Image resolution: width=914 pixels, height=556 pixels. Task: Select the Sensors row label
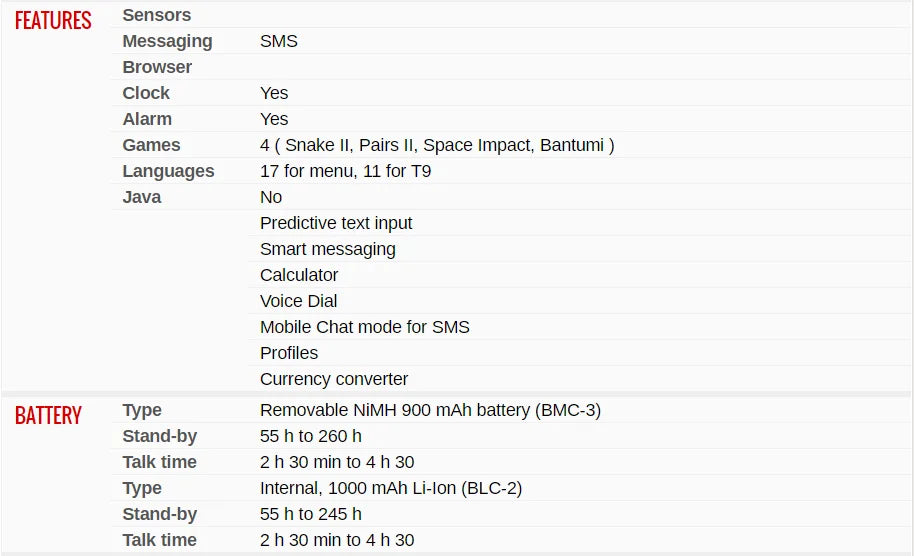point(156,15)
